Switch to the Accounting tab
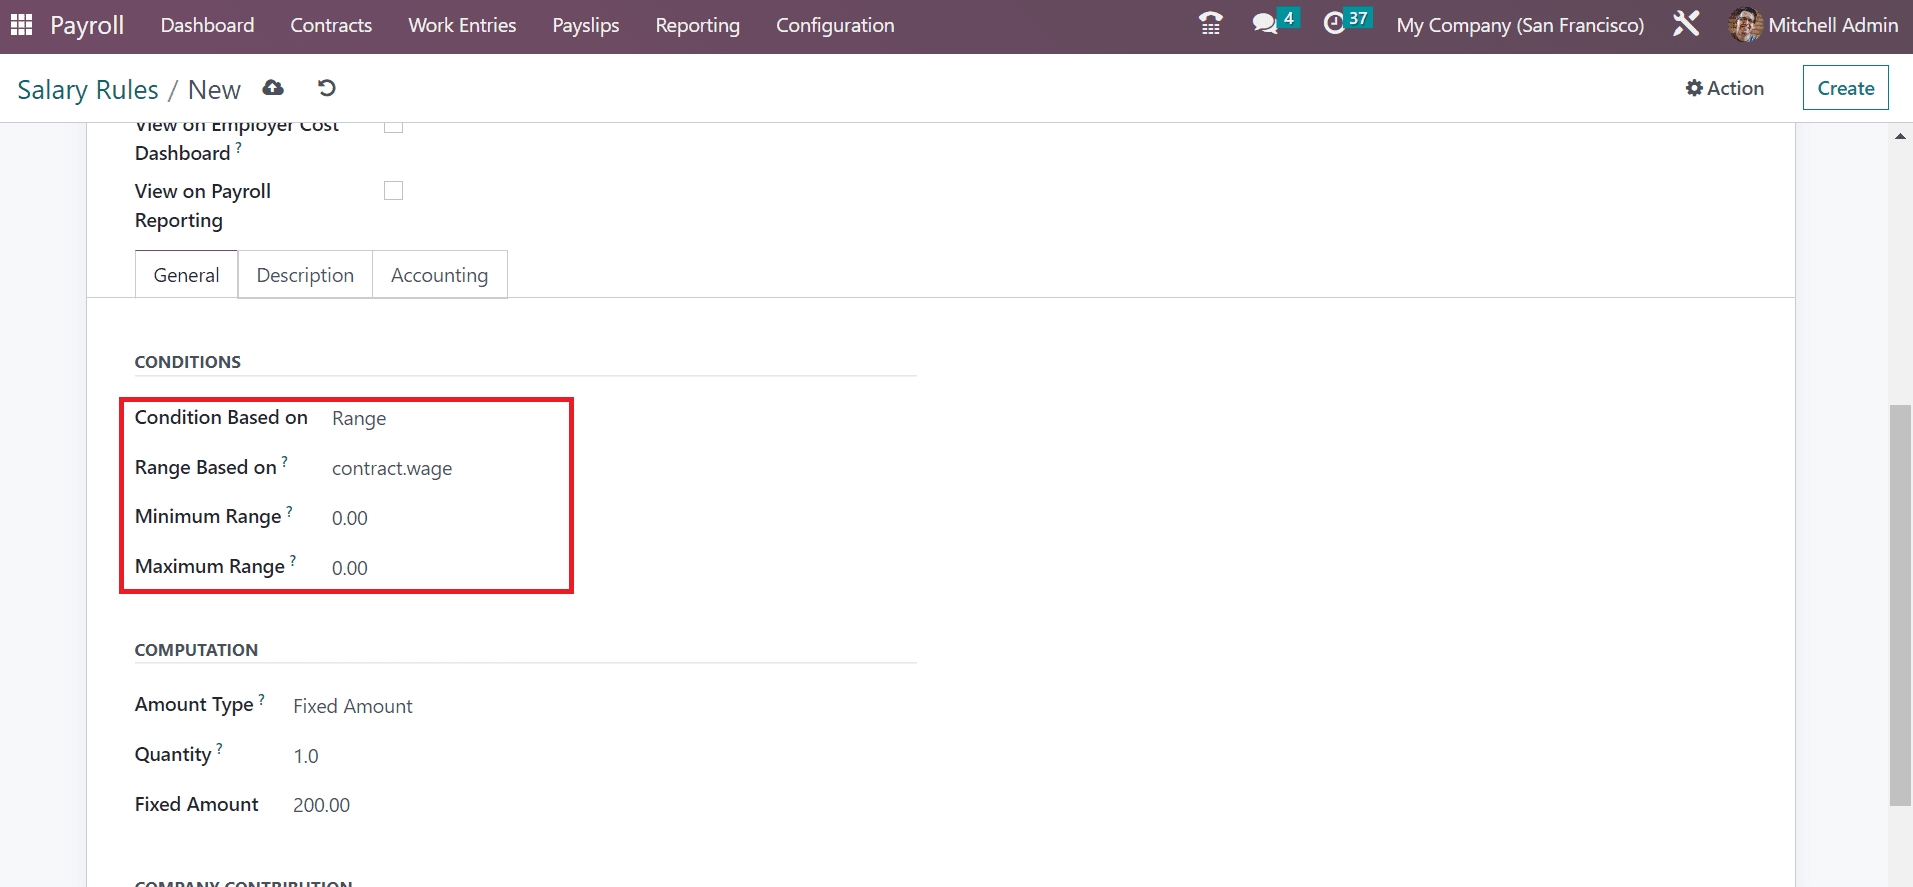This screenshot has height=887, width=1913. (439, 275)
